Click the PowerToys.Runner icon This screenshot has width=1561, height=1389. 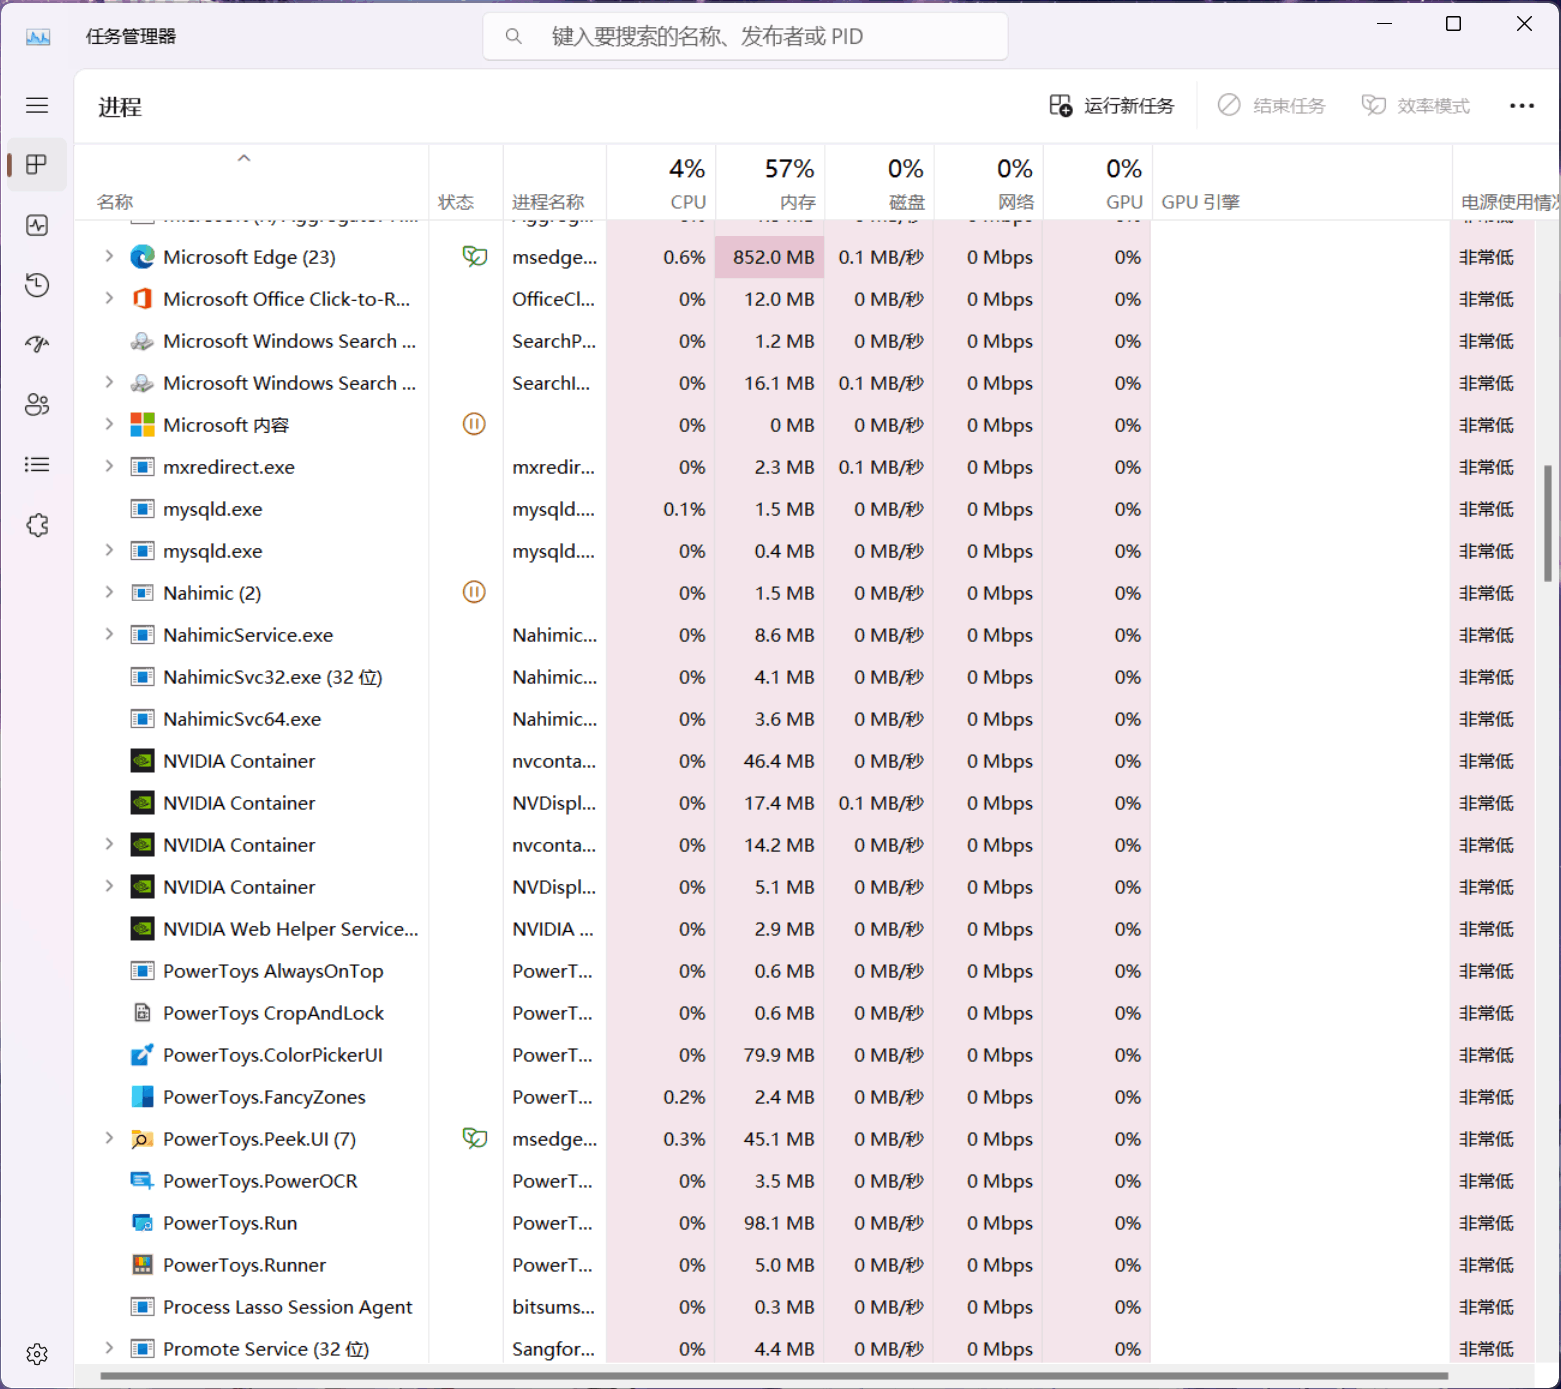142,1265
